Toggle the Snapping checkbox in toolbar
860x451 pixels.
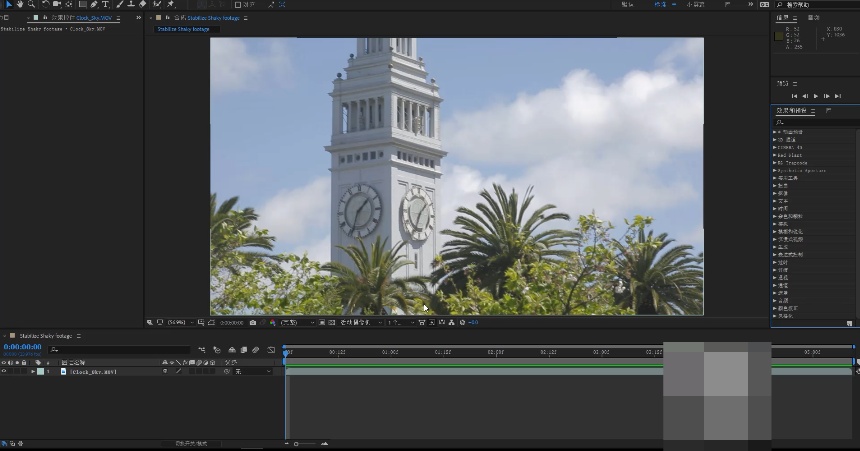(x=238, y=4)
